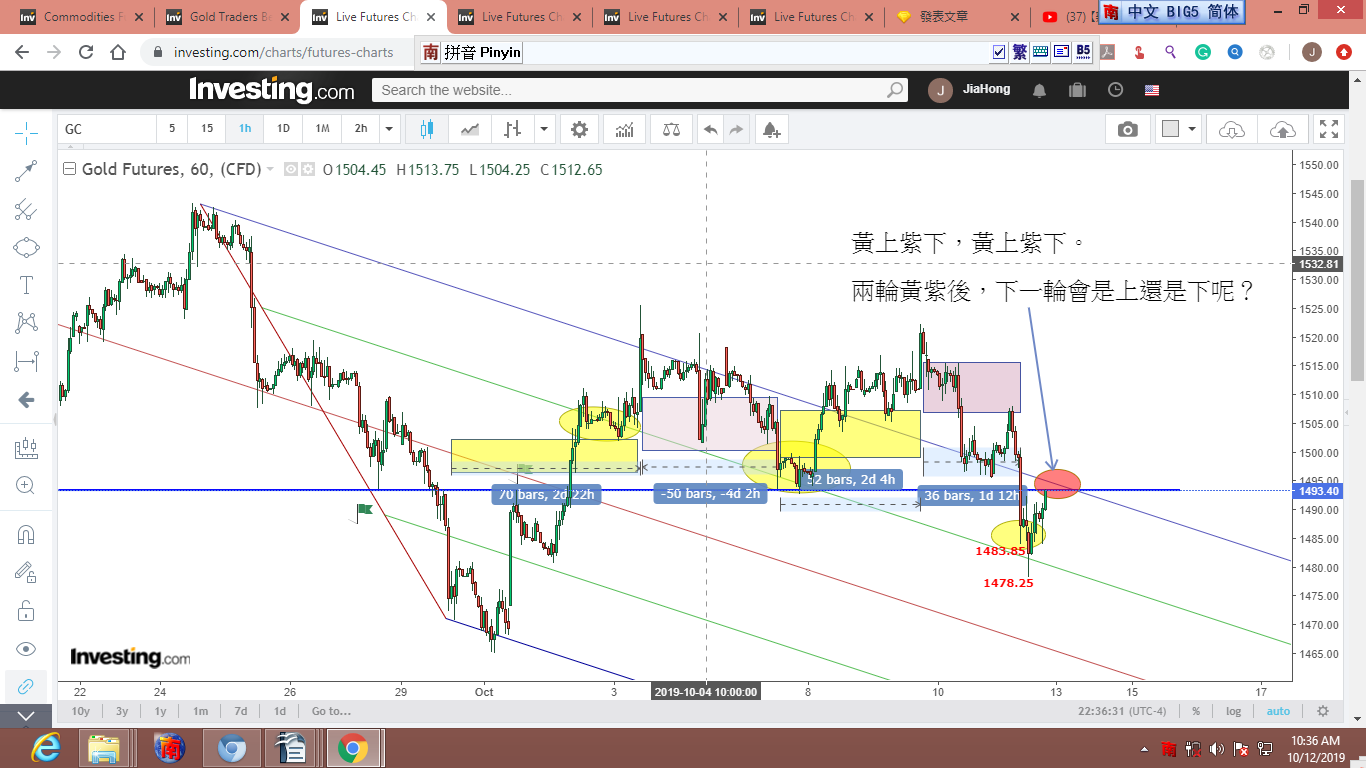Activate the zoom-in magnifier tool
The height and width of the screenshot is (768, 1366).
tap(26, 486)
